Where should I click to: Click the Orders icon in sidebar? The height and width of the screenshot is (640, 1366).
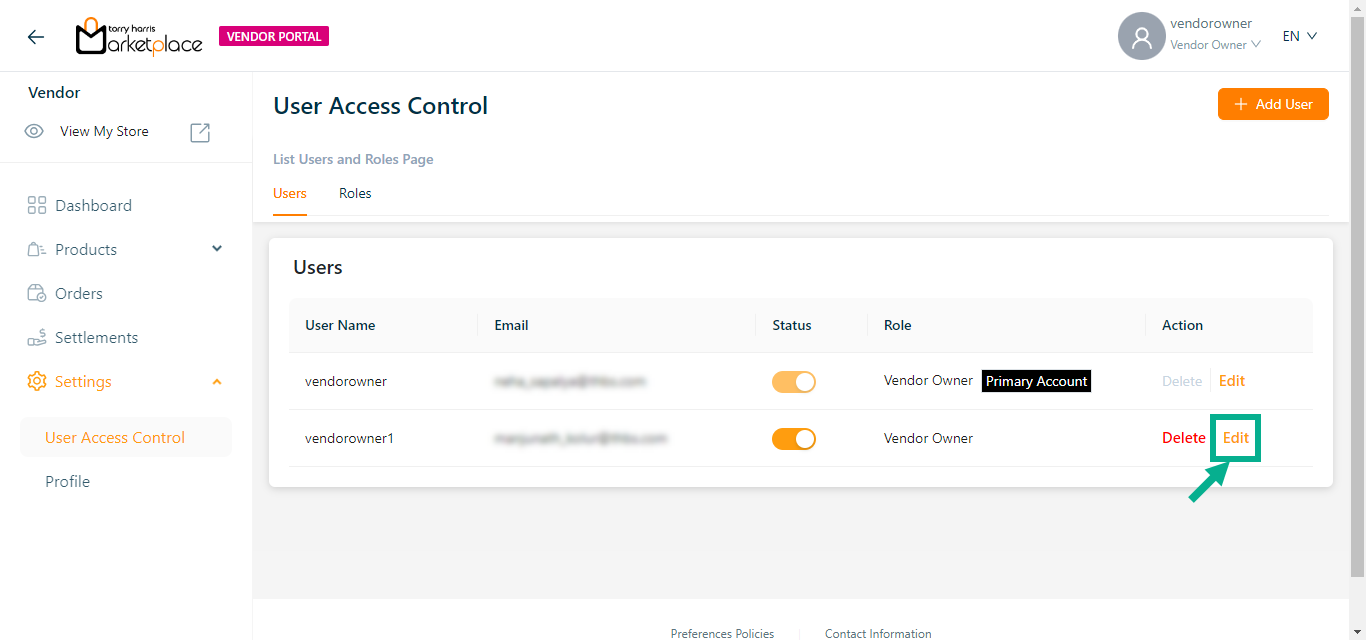coord(37,294)
